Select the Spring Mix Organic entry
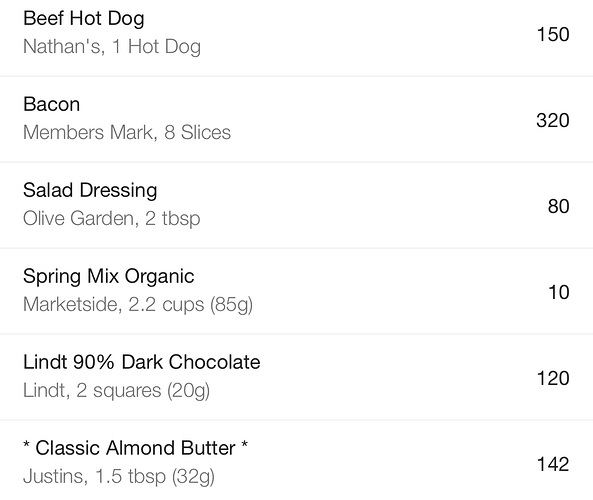The width and height of the screenshot is (593, 500). [x=296, y=291]
